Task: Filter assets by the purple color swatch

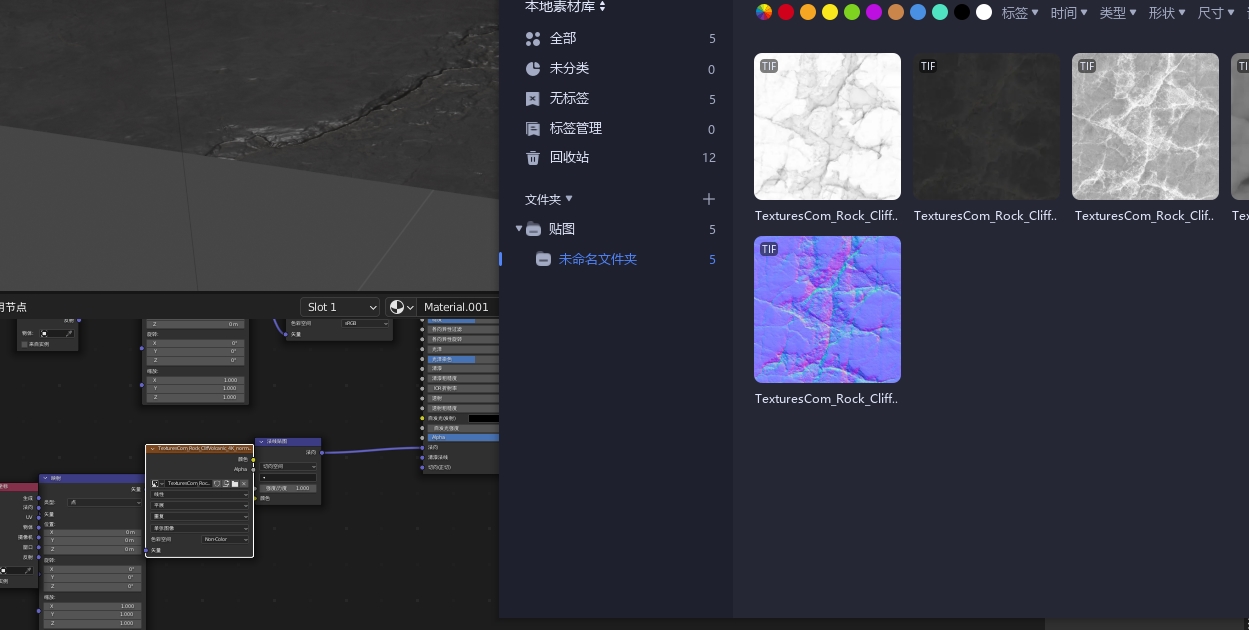Action: point(874,12)
